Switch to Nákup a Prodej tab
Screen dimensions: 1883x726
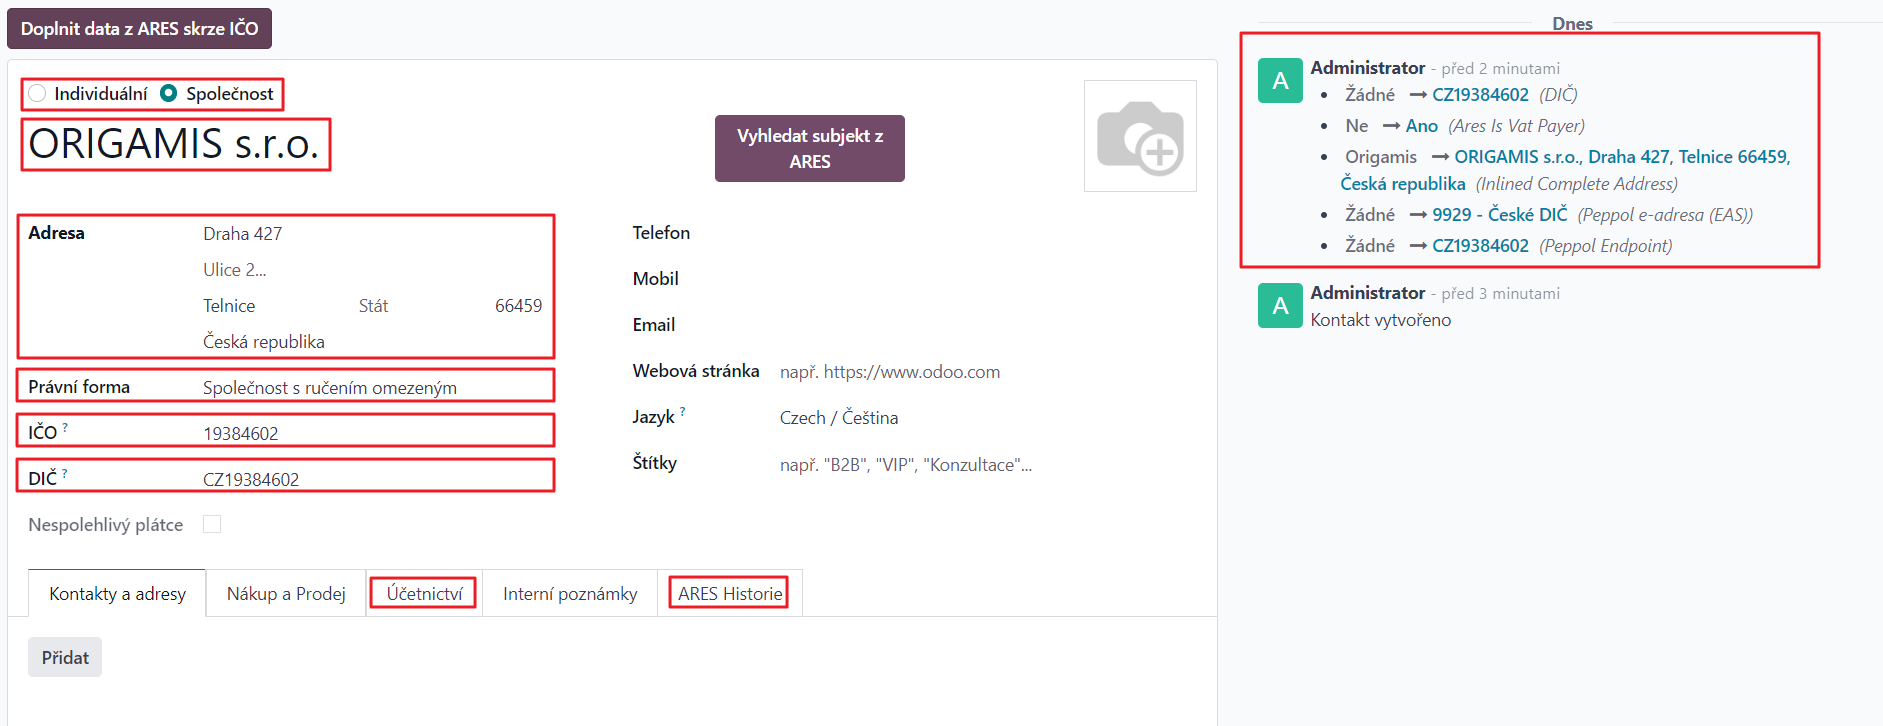click(x=286, y=594)
